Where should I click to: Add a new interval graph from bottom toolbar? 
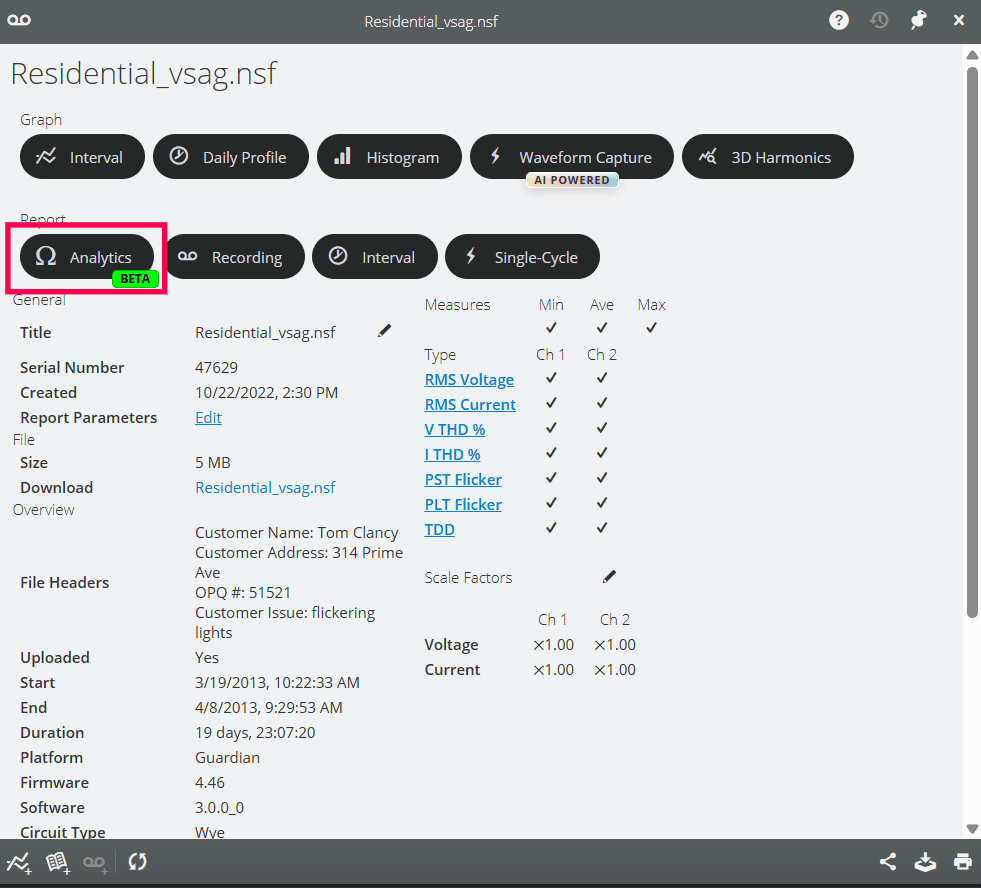pyautogui.click(x=19, y=861)
